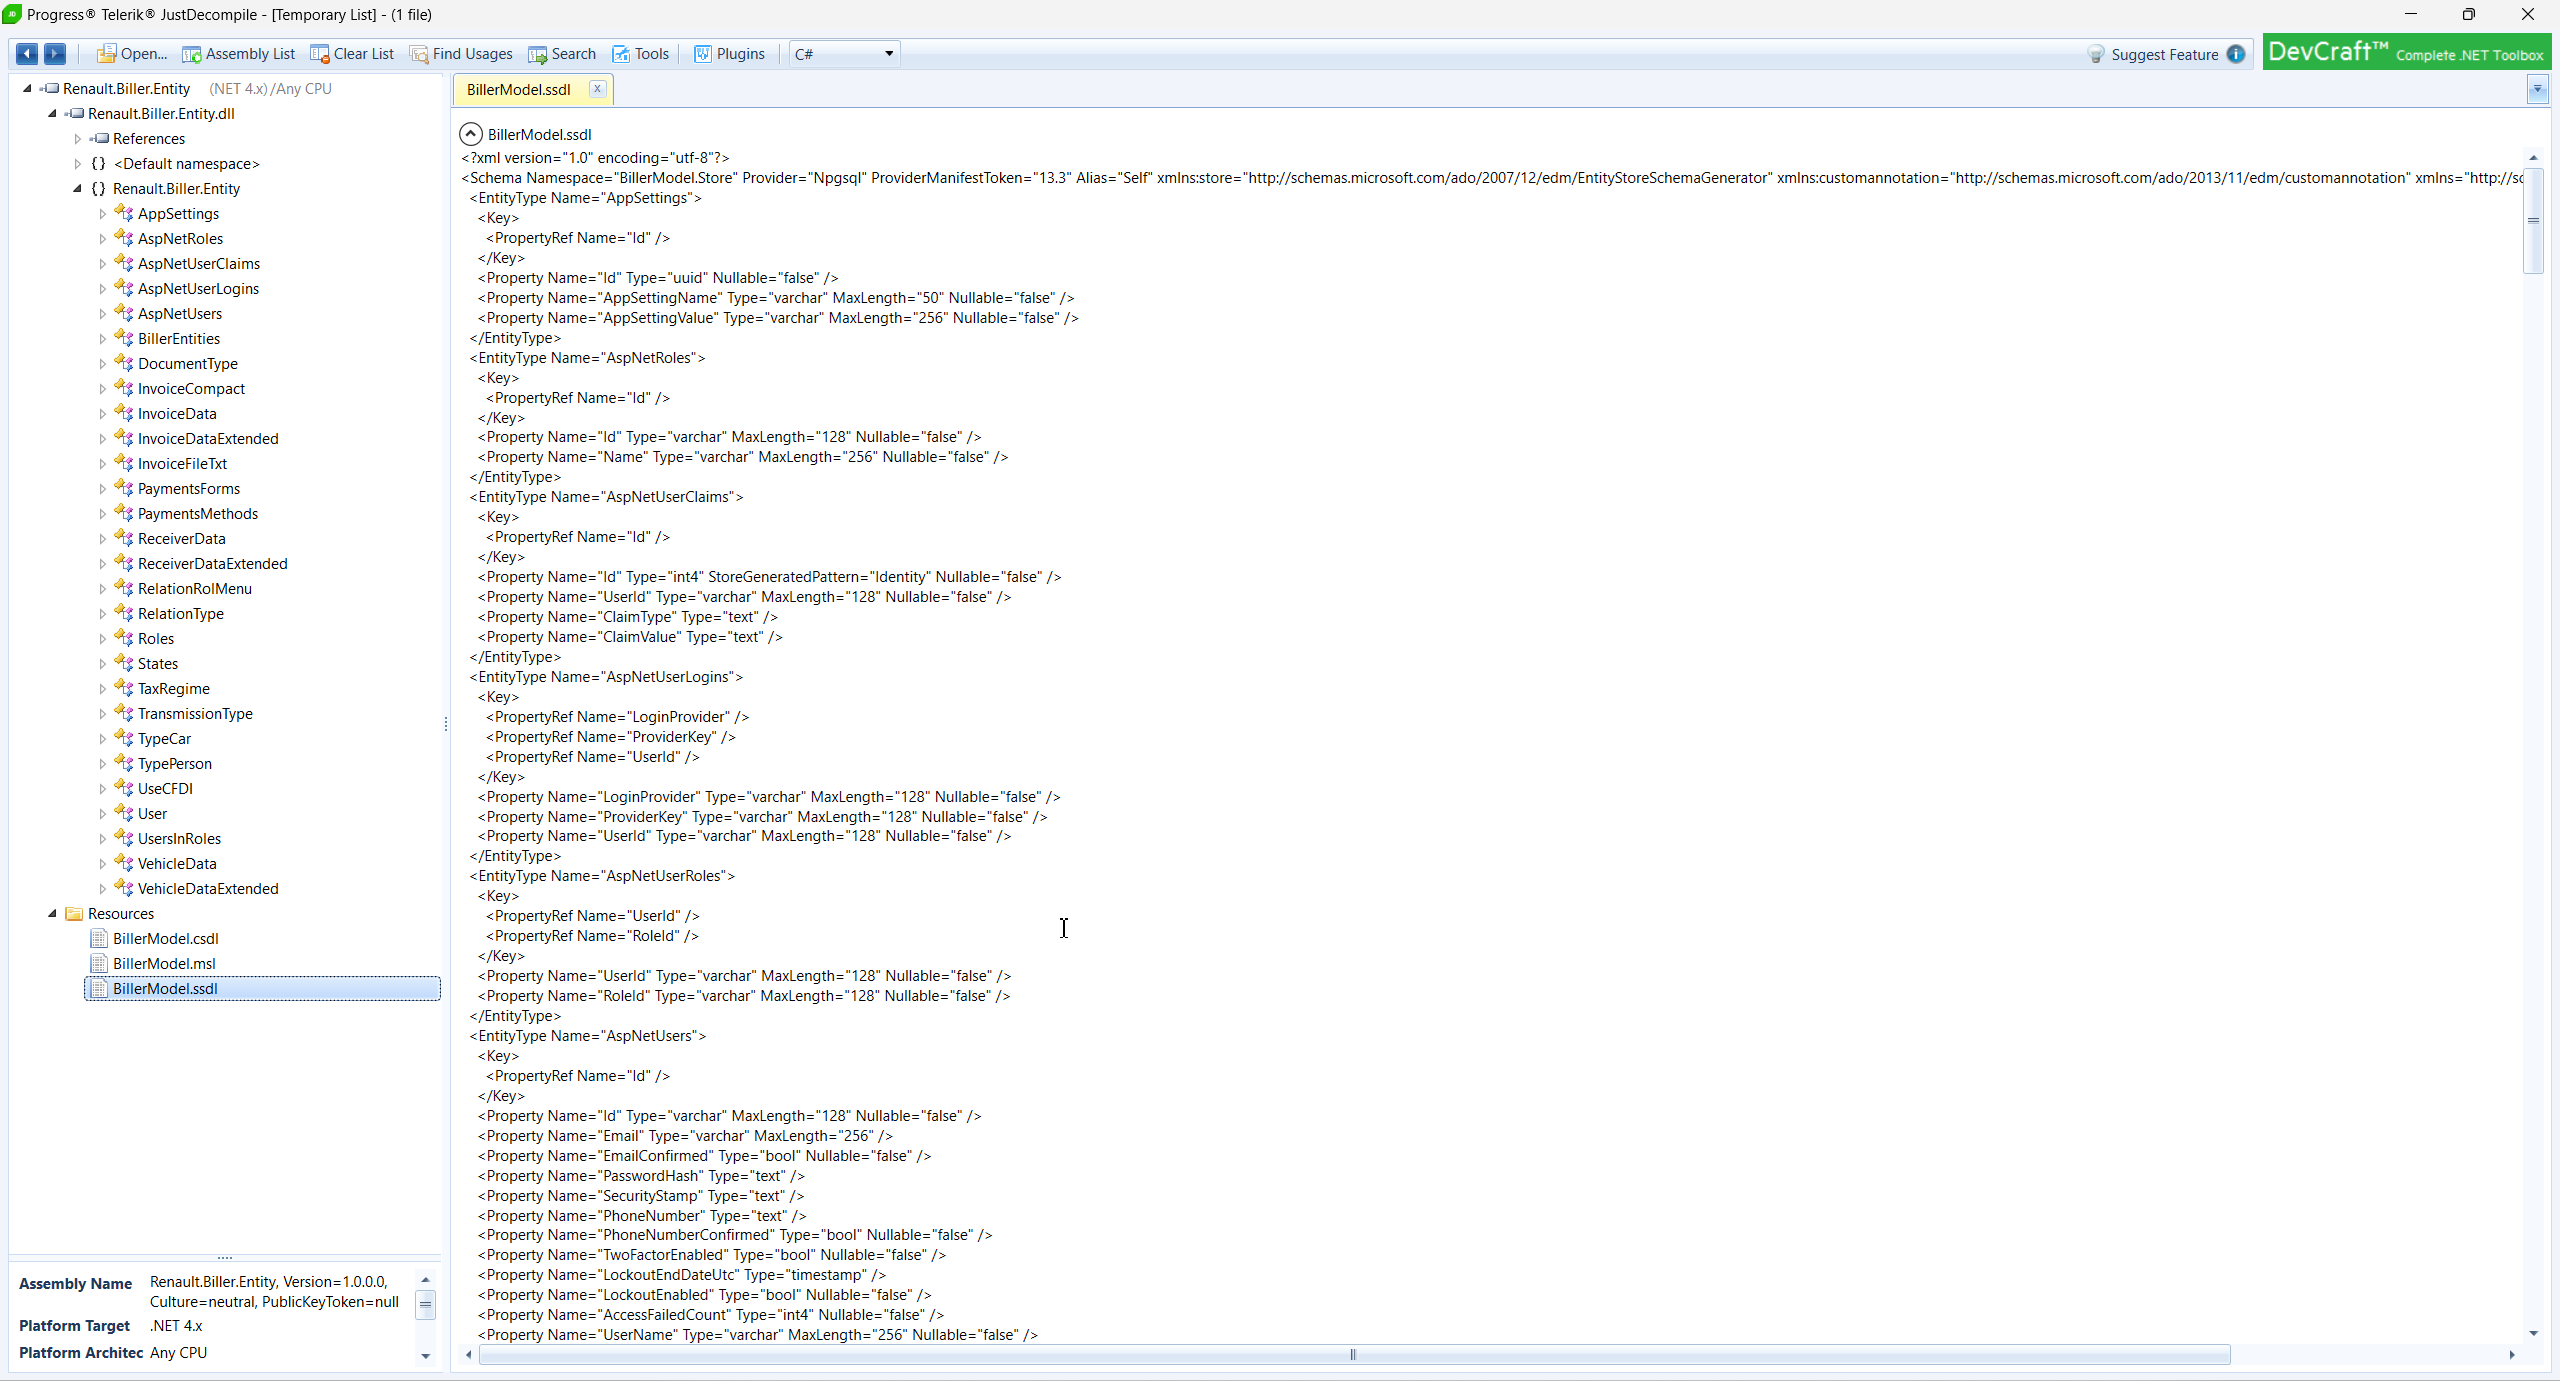The width and height of the screenshot is (2560, 1381).
Task: Close the BillerModel.ssdl tab
Action: pyautogui.click(x=597, y=88)
